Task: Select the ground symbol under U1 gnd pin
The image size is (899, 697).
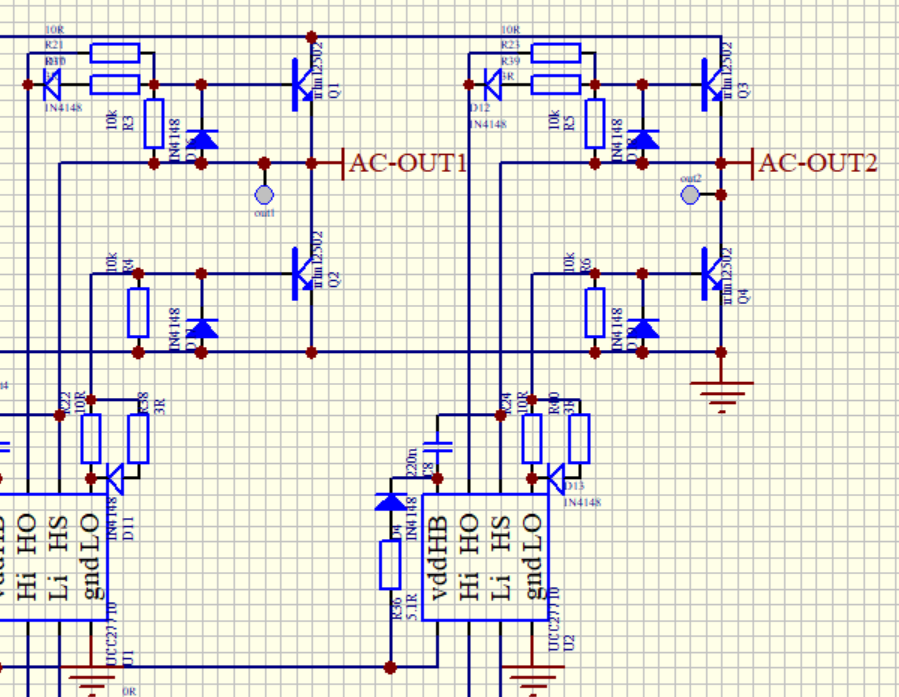Action: 91,679
